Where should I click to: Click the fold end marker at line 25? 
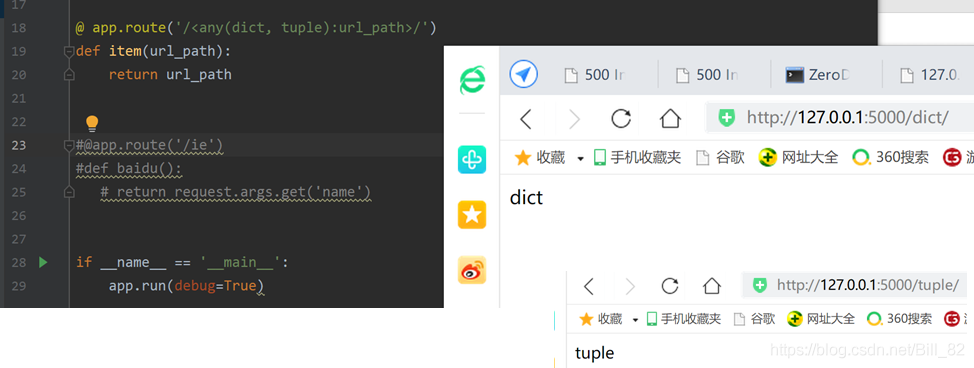point(69,193)
